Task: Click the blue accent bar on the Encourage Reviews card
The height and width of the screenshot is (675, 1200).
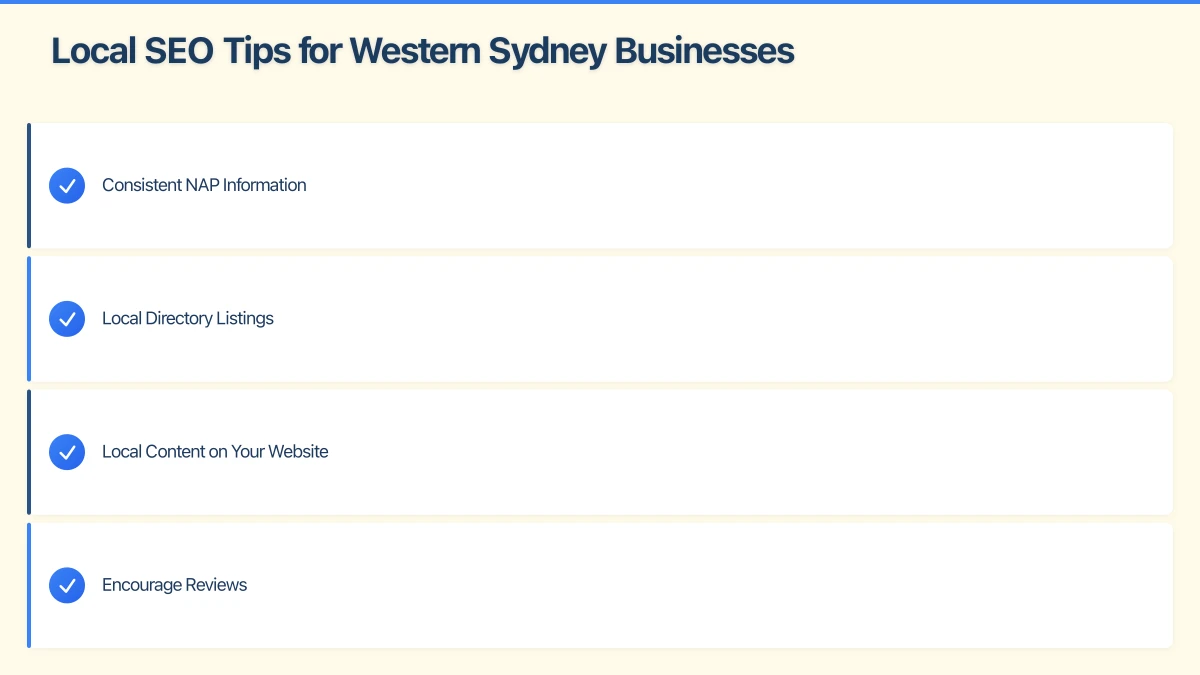Action: point(29,585)
